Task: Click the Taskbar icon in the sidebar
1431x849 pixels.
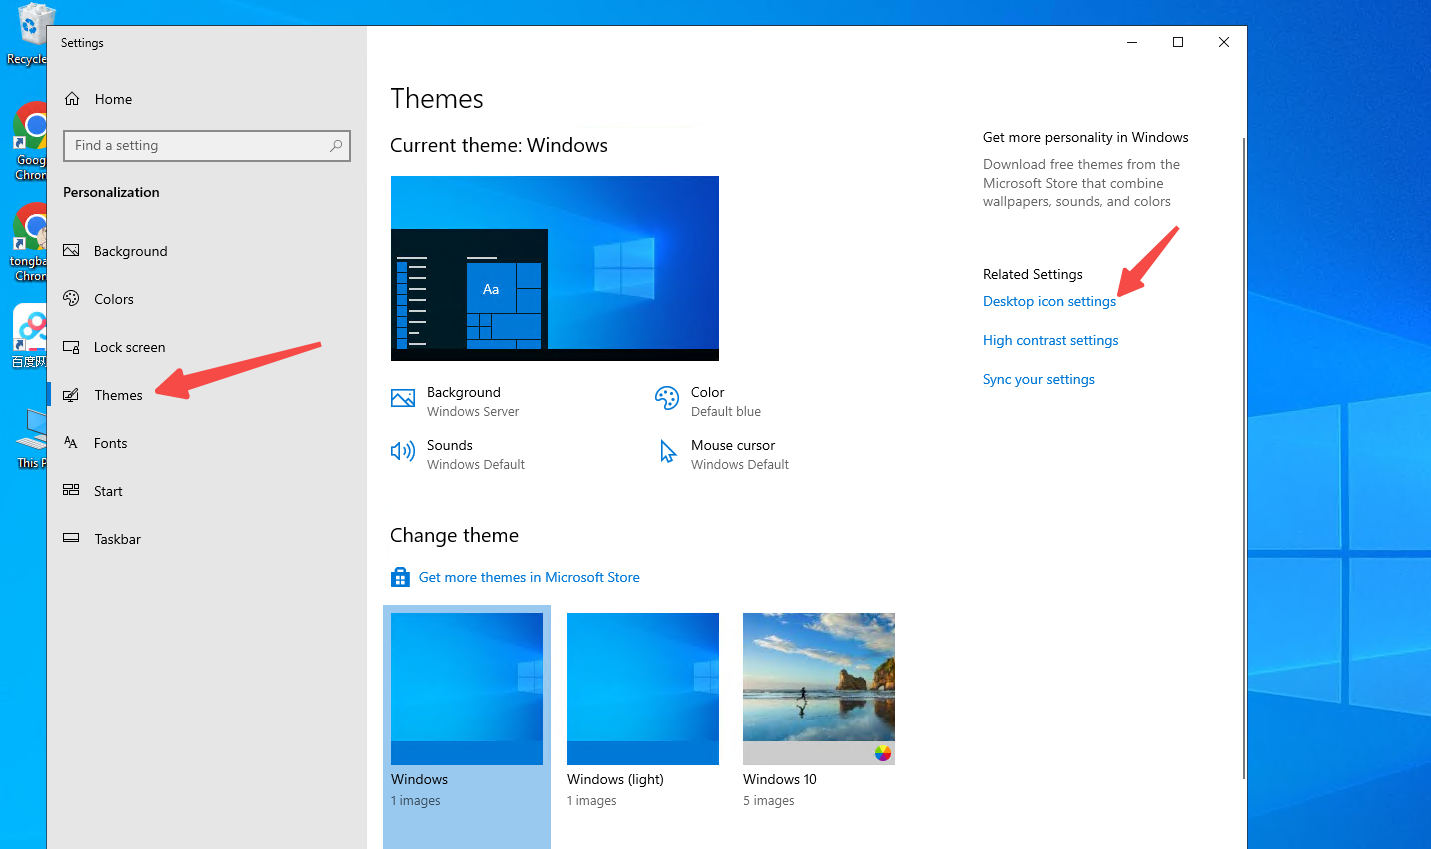Action: pos(71,538)
